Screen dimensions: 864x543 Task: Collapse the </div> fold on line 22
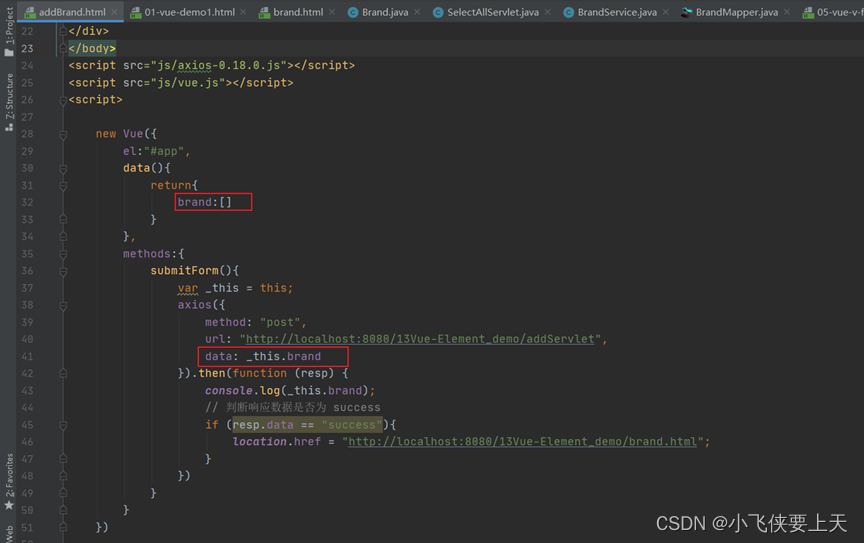click(63, 31)
